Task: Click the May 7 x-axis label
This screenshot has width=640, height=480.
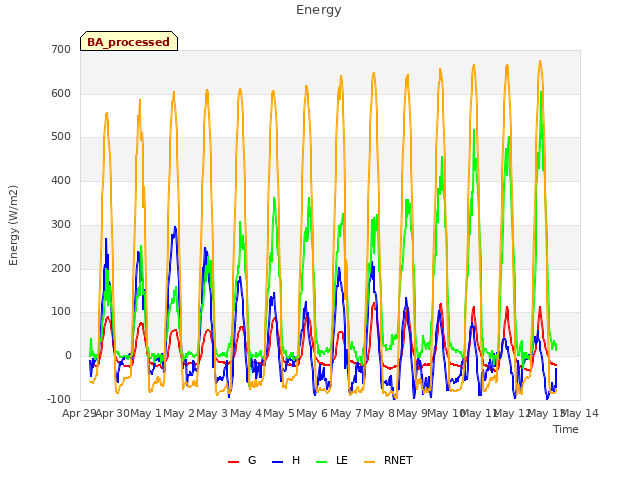Action: (x=346, y=413)
